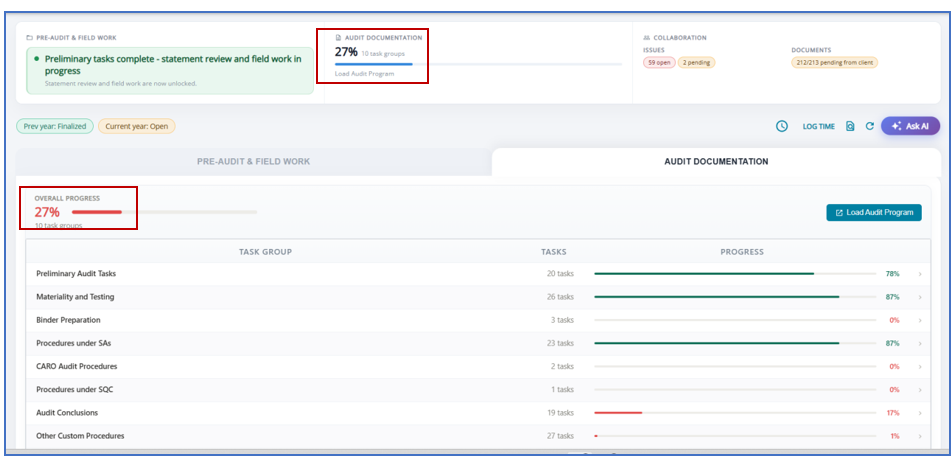
Task: Click the clock icon beside Log Time
Action: (782, 126)
